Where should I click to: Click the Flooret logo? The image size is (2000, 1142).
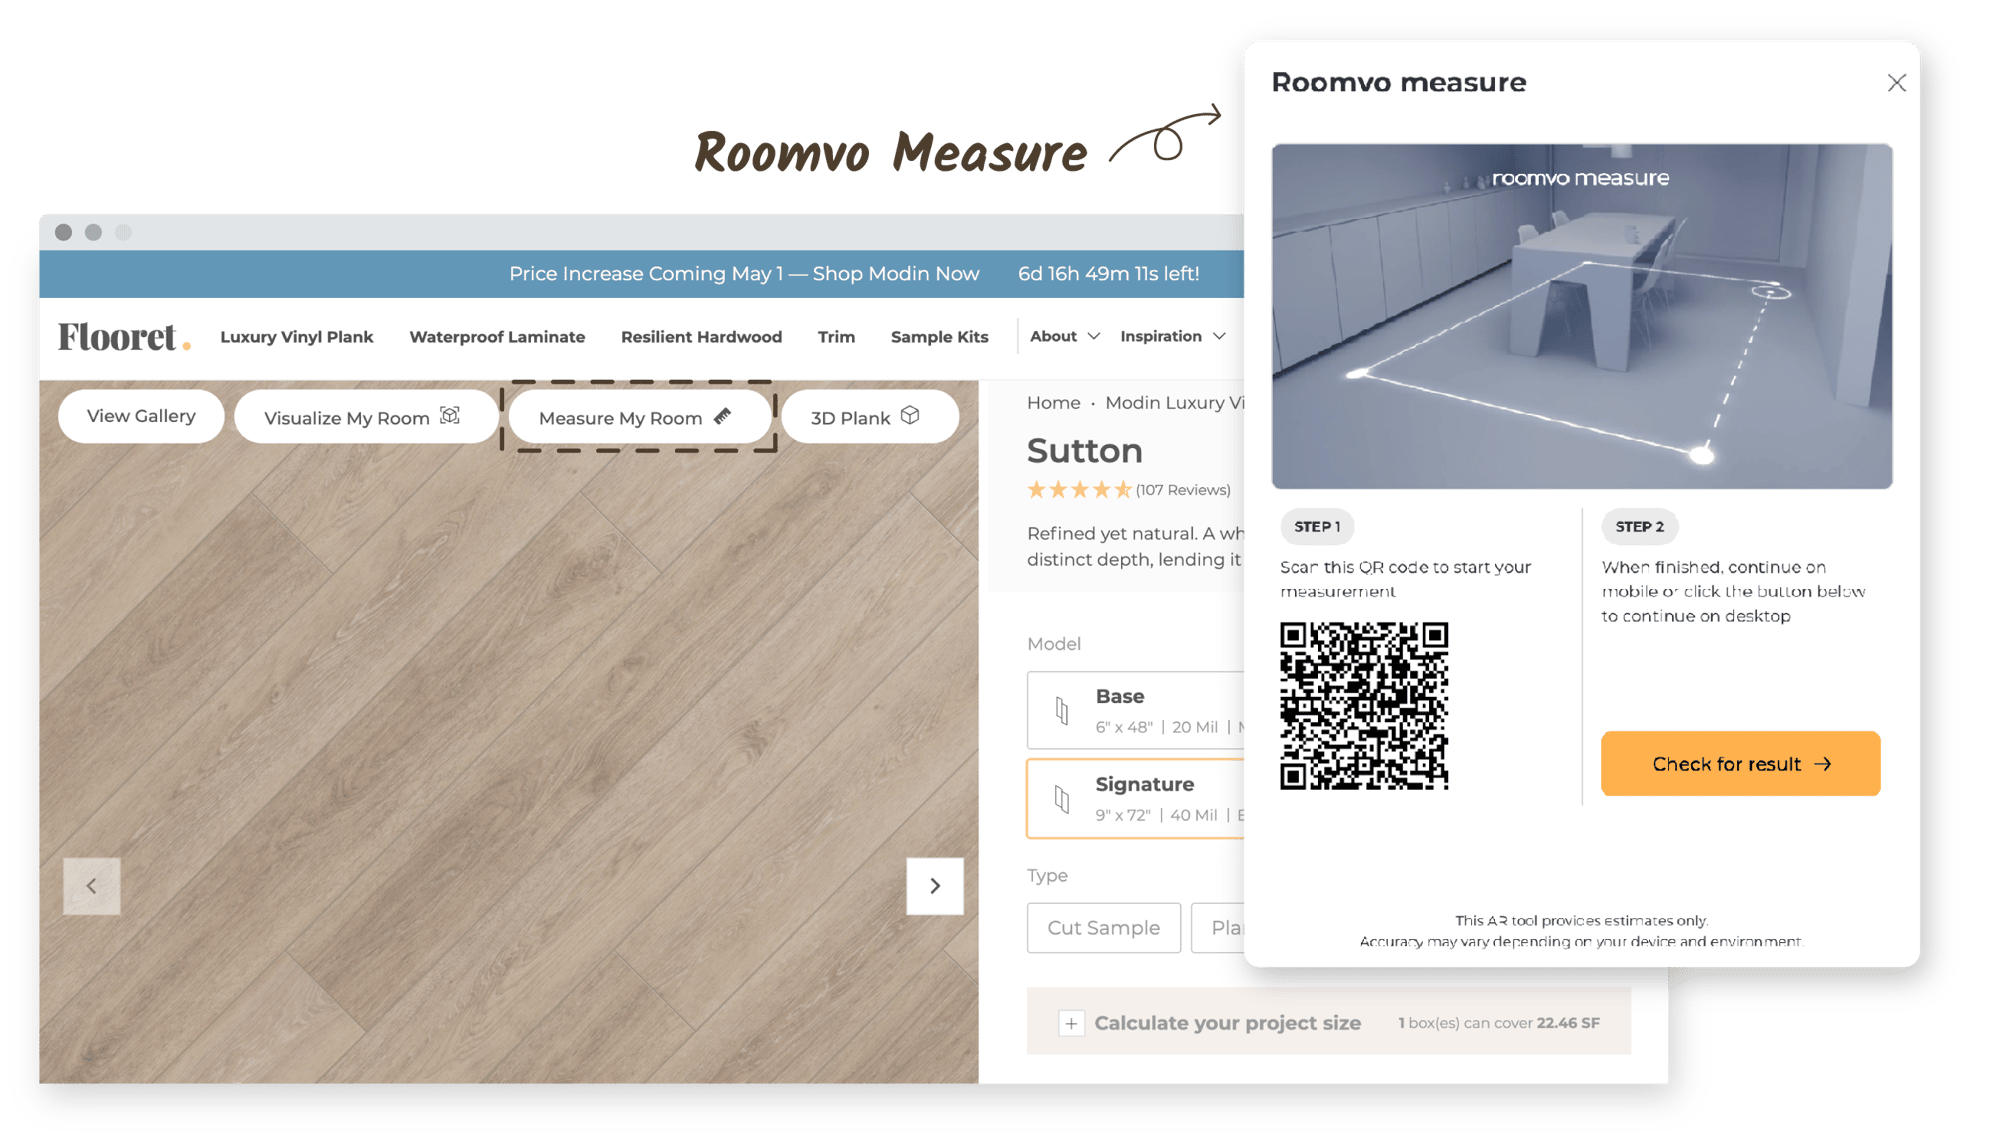(x=124, y=337)
